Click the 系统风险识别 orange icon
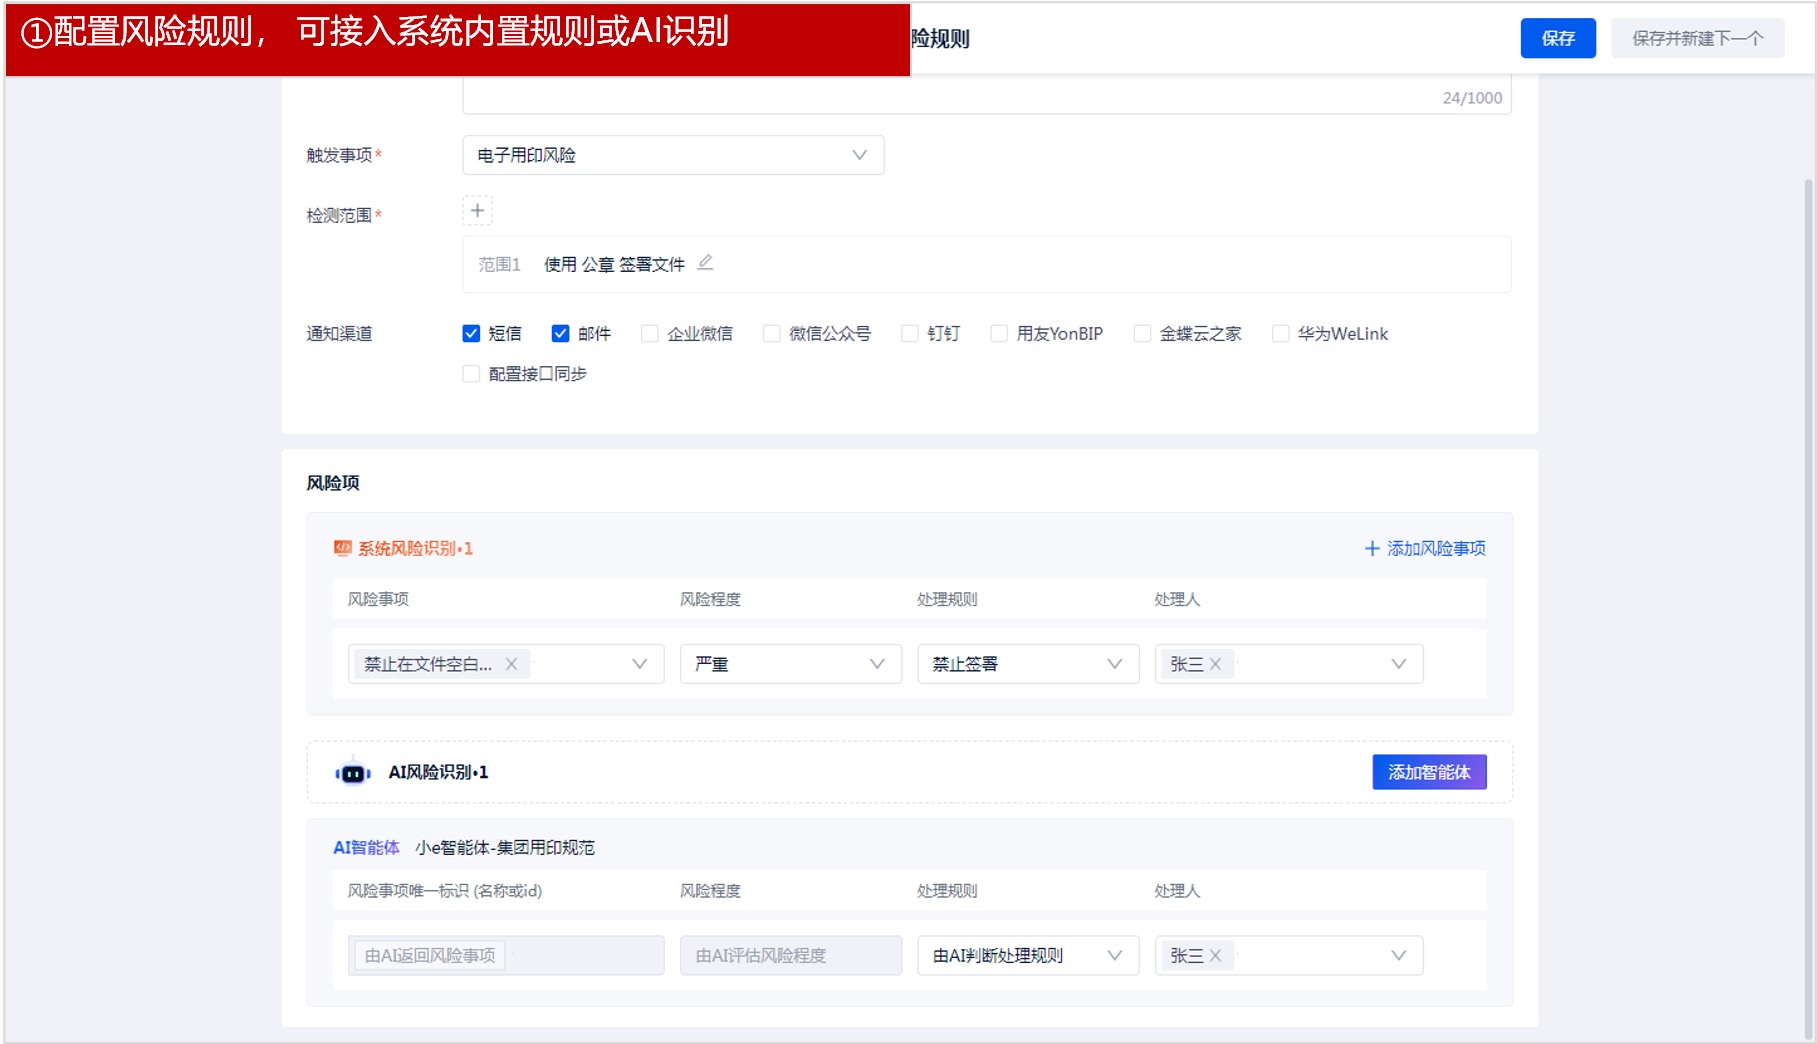The height and width of the screenshot is (1044, 1817). pos(343,548)
